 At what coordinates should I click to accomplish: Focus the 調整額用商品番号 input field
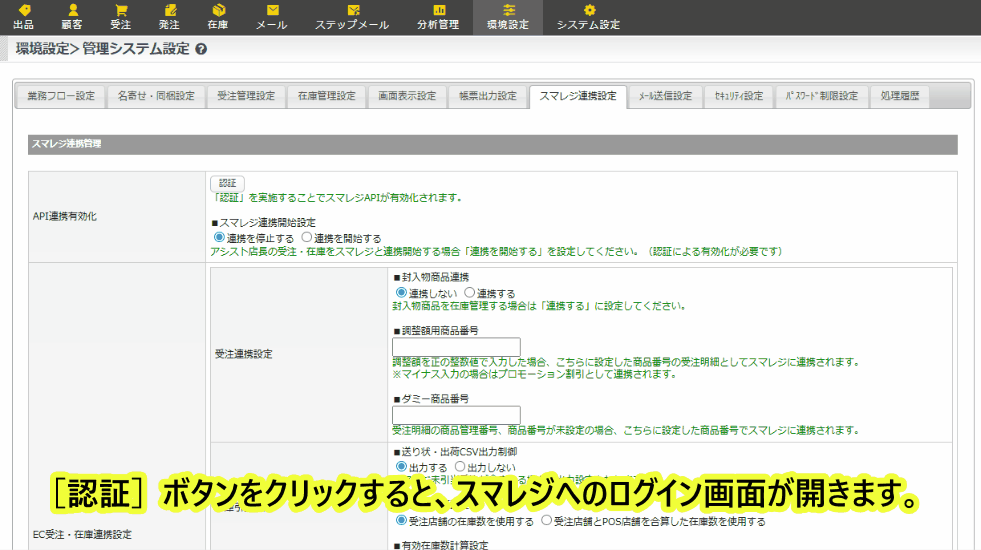tap(456, 347)
